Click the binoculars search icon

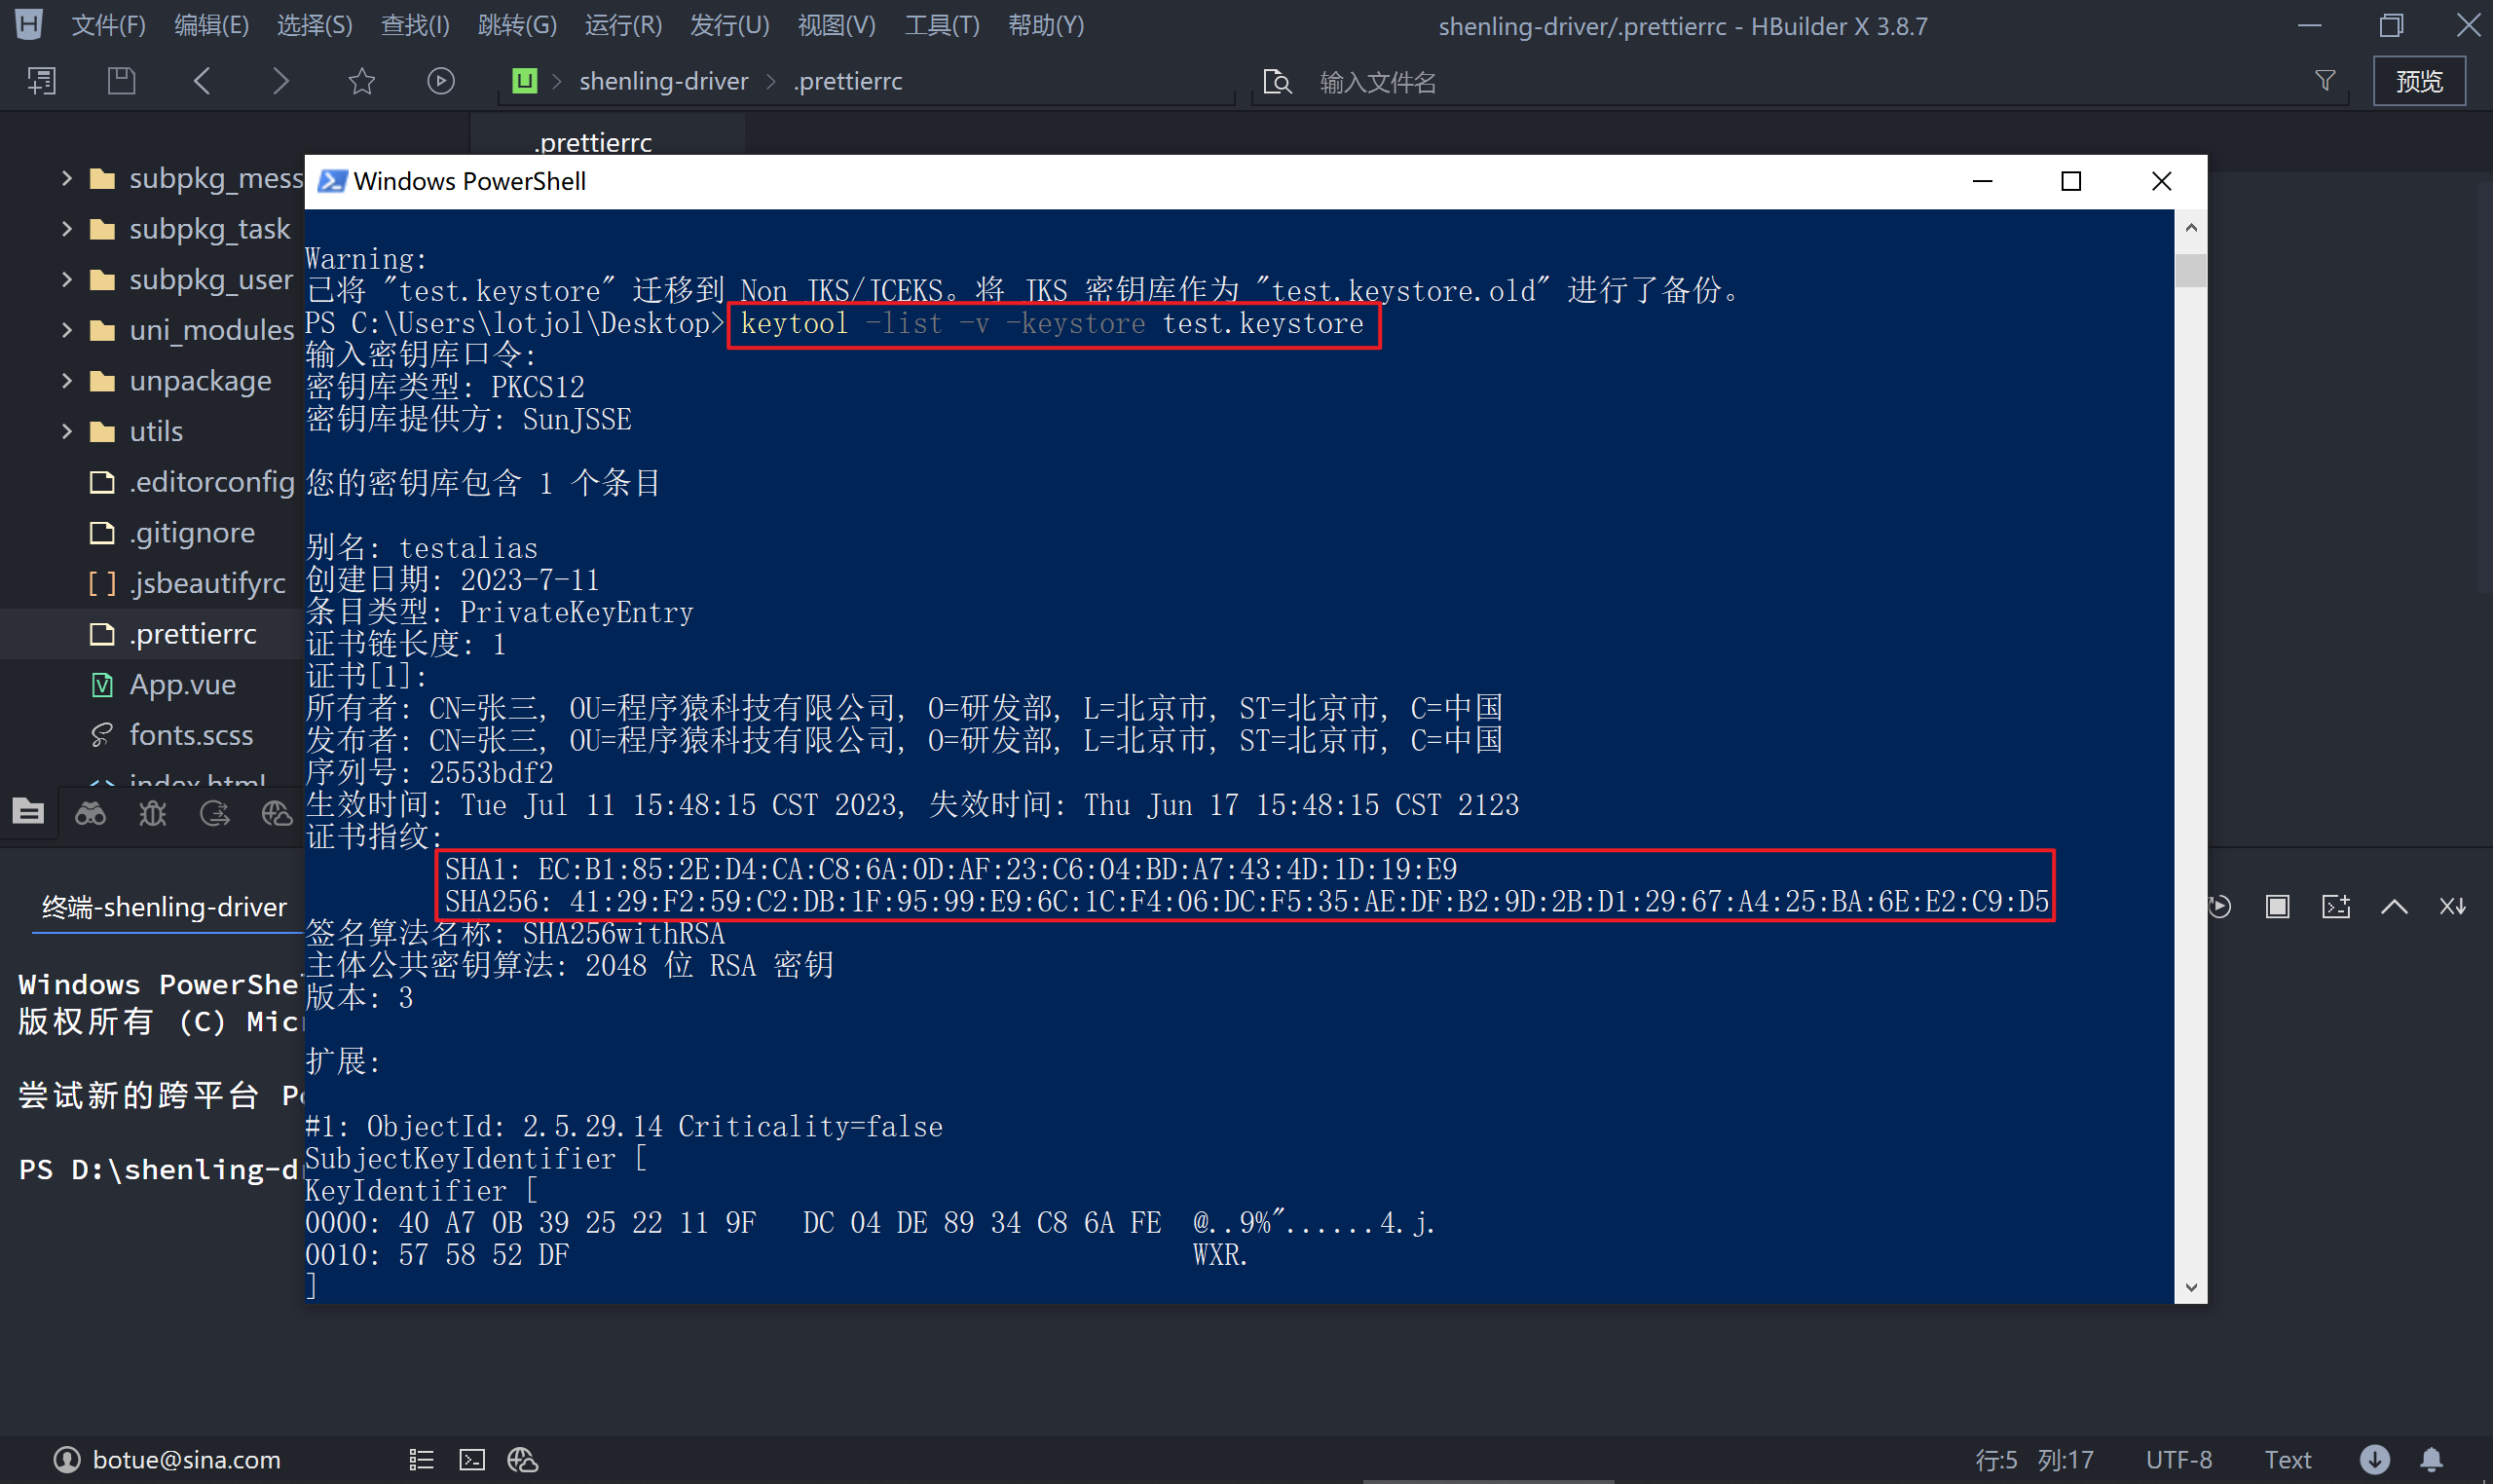point(90,813)
